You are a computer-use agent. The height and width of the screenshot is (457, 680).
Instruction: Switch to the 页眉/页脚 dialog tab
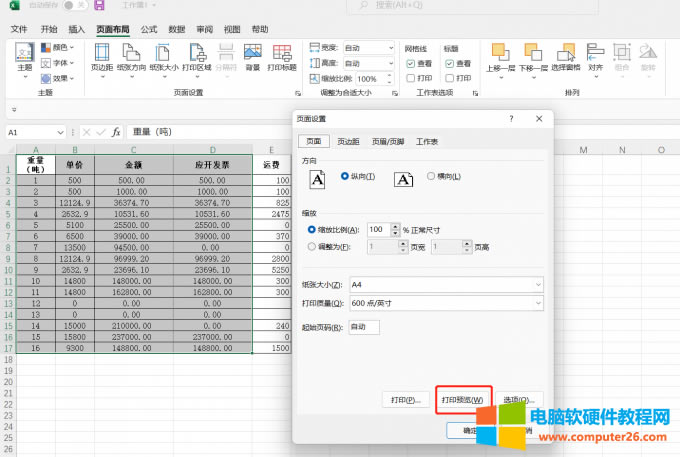pos(387,142)
